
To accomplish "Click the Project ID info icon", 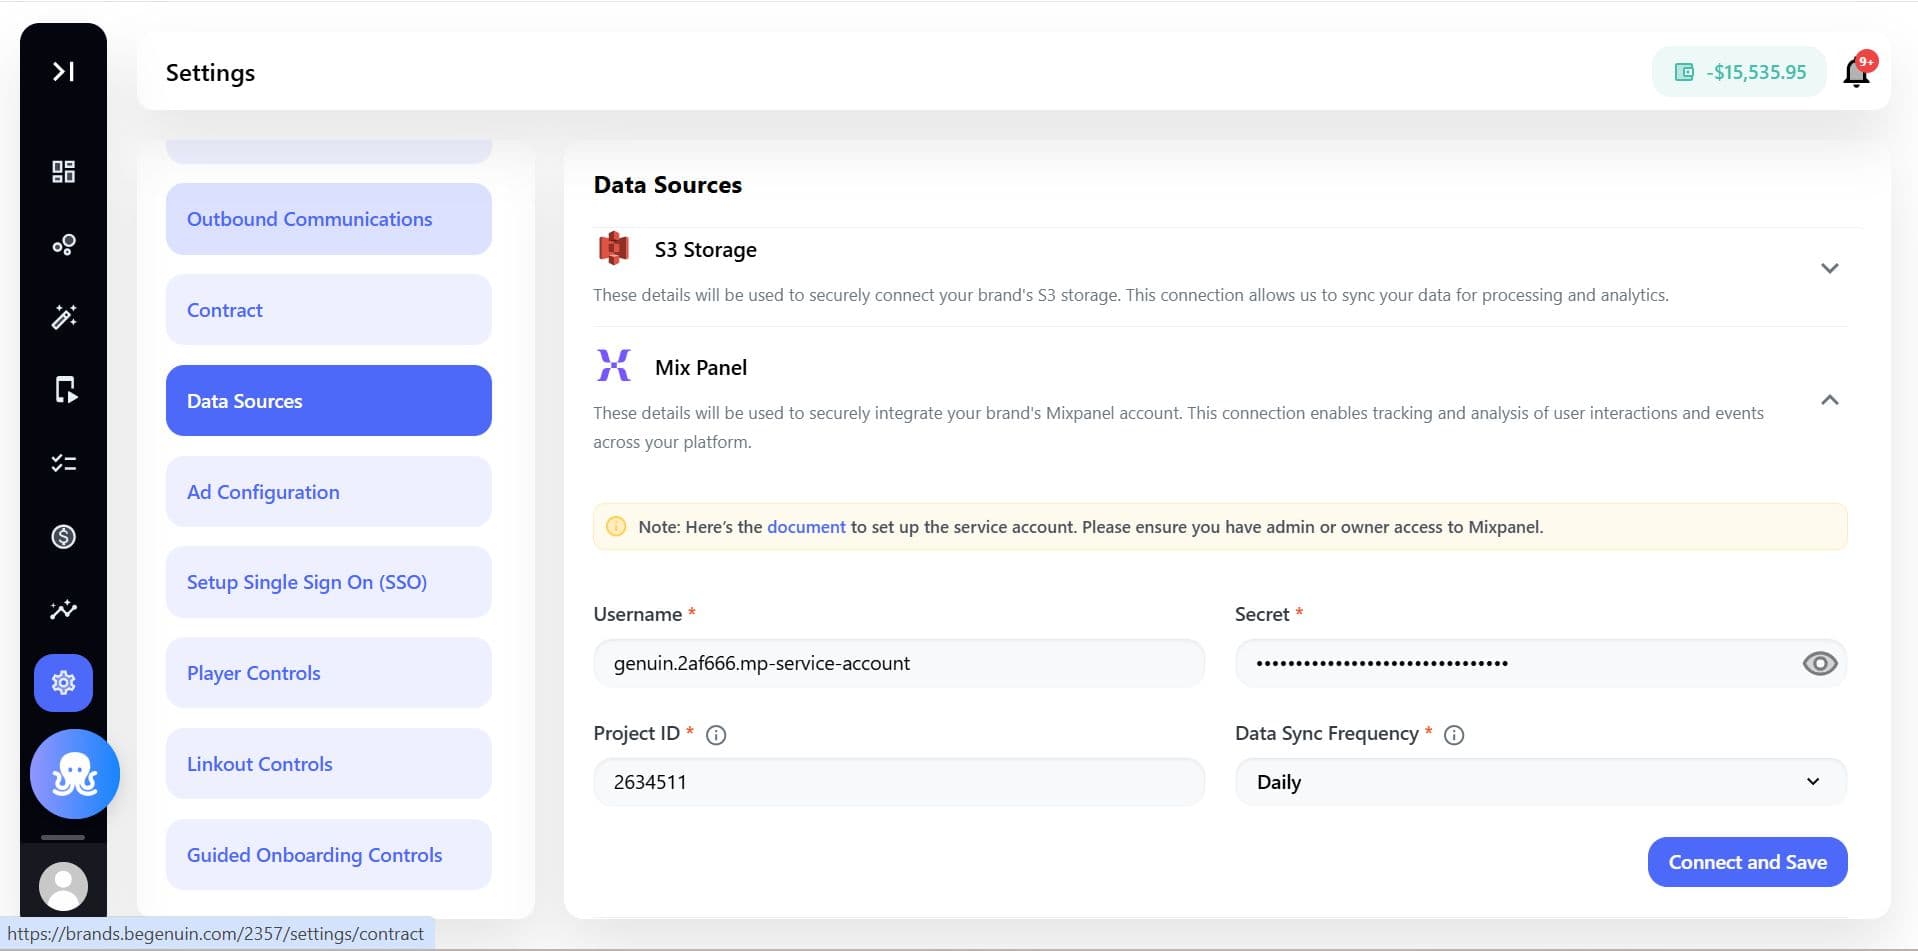I will point(716,735).
